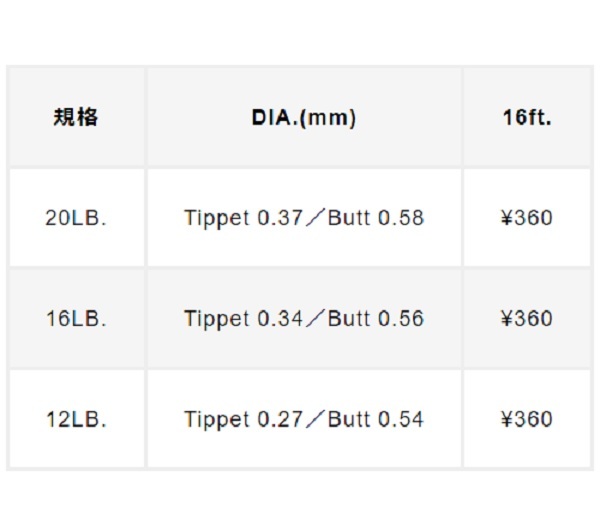Viewport: 600px width, 526px height.
Task: Click Tippet 0.27／Butt 0.54 cell
Action: pyautogui.click(x=304, y=419)
